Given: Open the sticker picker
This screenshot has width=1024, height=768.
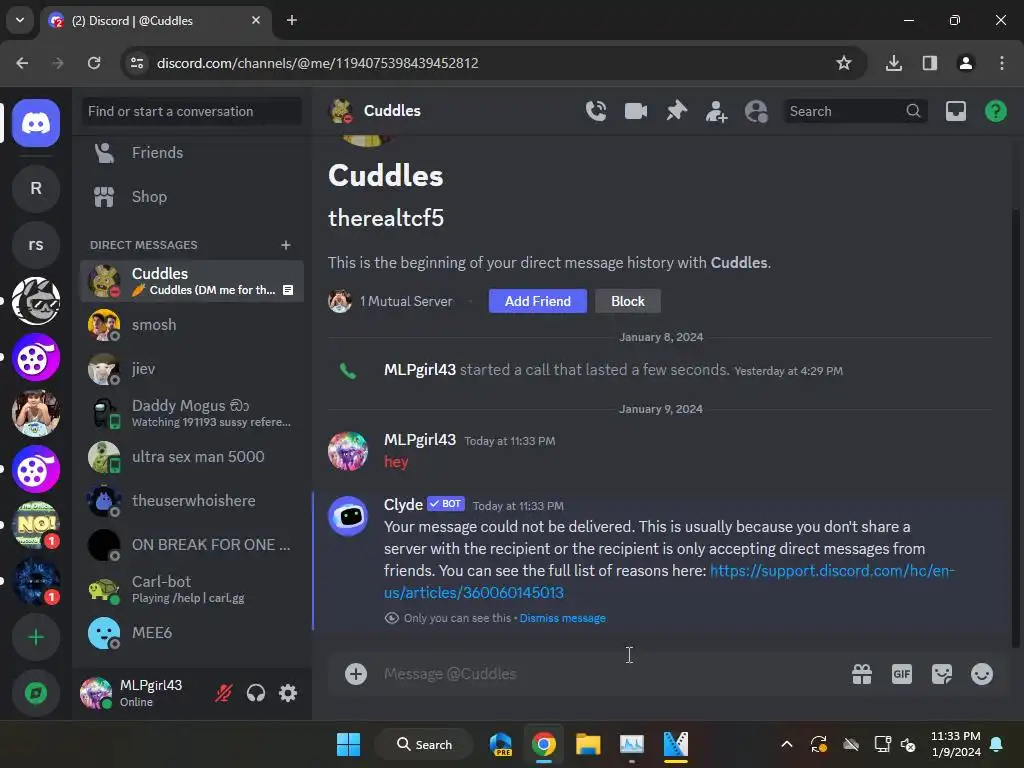Looking at the screenshot, I should click(x=942, y=674).
